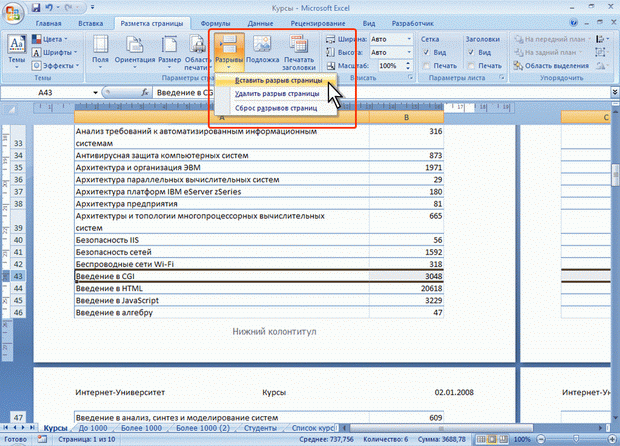Switch to the Разработчик ribbon tab
This screenshot has width=620, height=446.
coord(412,24)
